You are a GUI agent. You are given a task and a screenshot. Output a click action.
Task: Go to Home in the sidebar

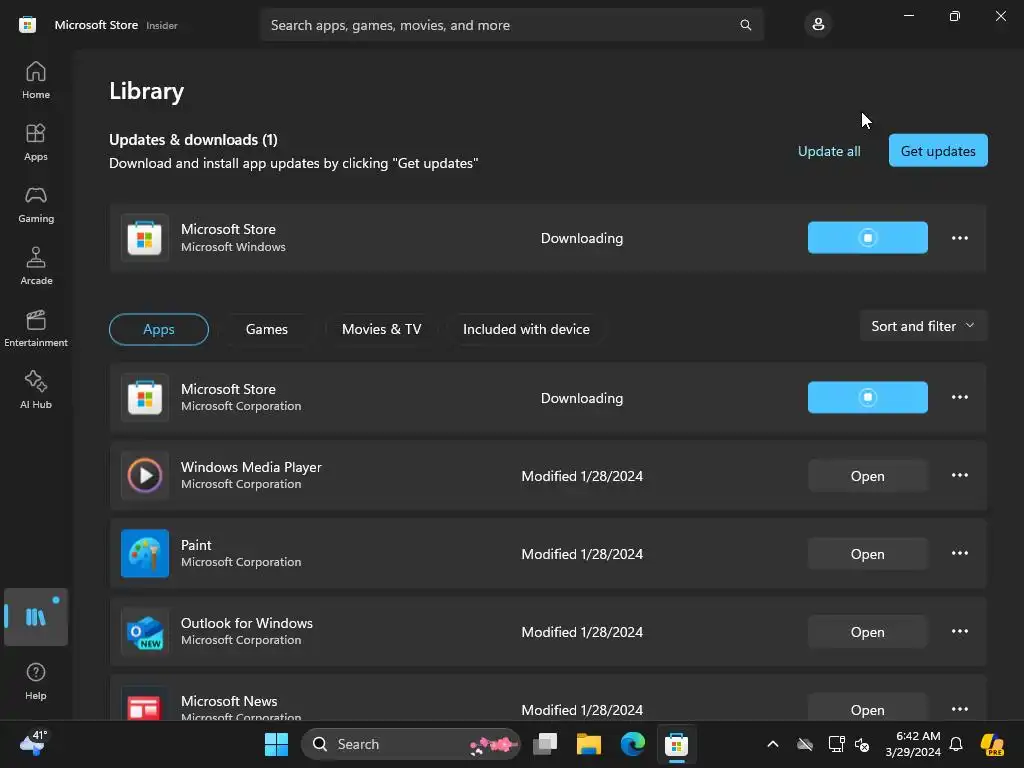pyautogui.click(x=36, y=80)
